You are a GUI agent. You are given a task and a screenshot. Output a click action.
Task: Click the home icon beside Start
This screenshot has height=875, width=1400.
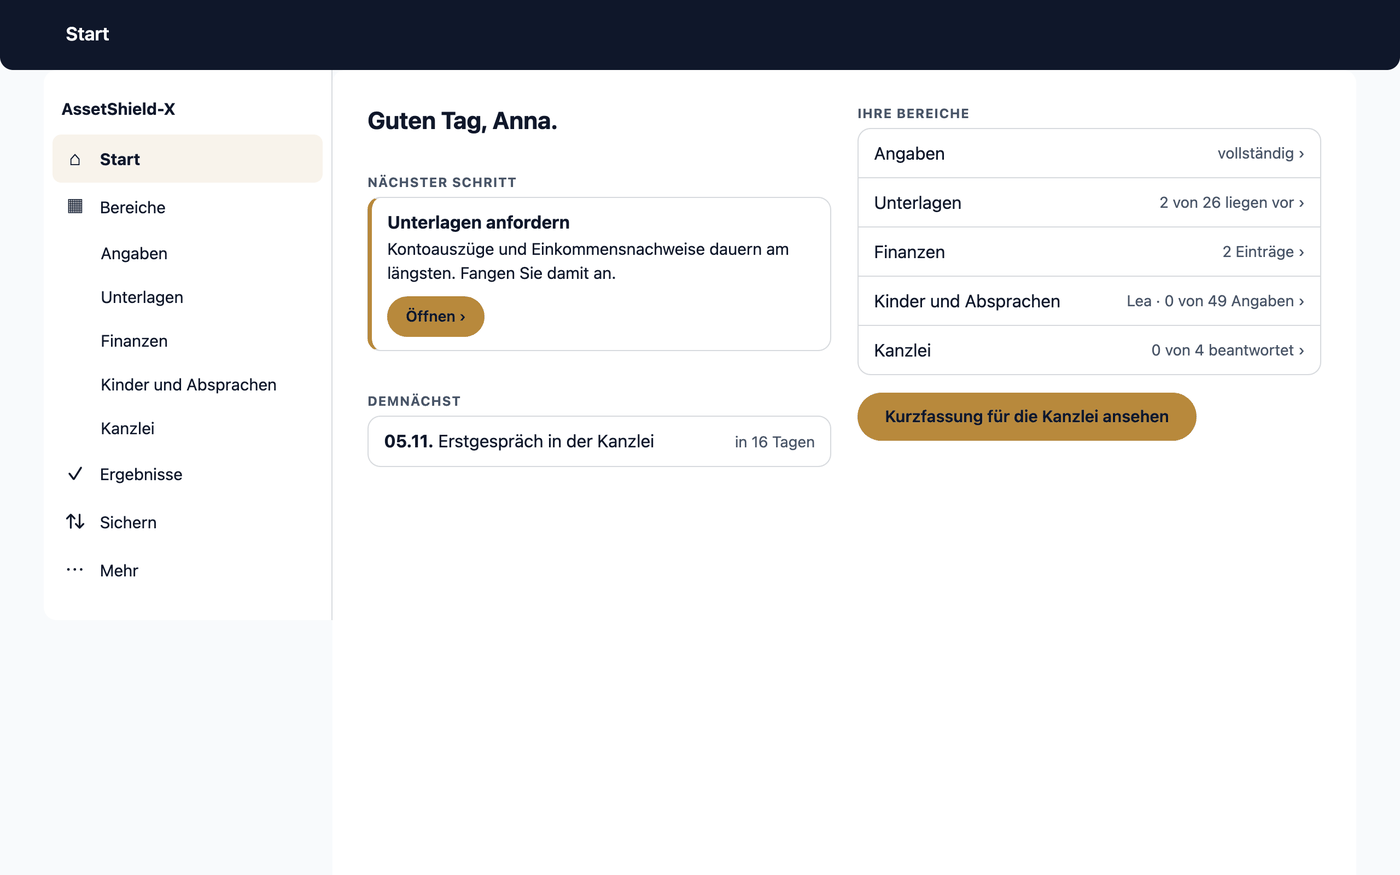tap(75, 159)
